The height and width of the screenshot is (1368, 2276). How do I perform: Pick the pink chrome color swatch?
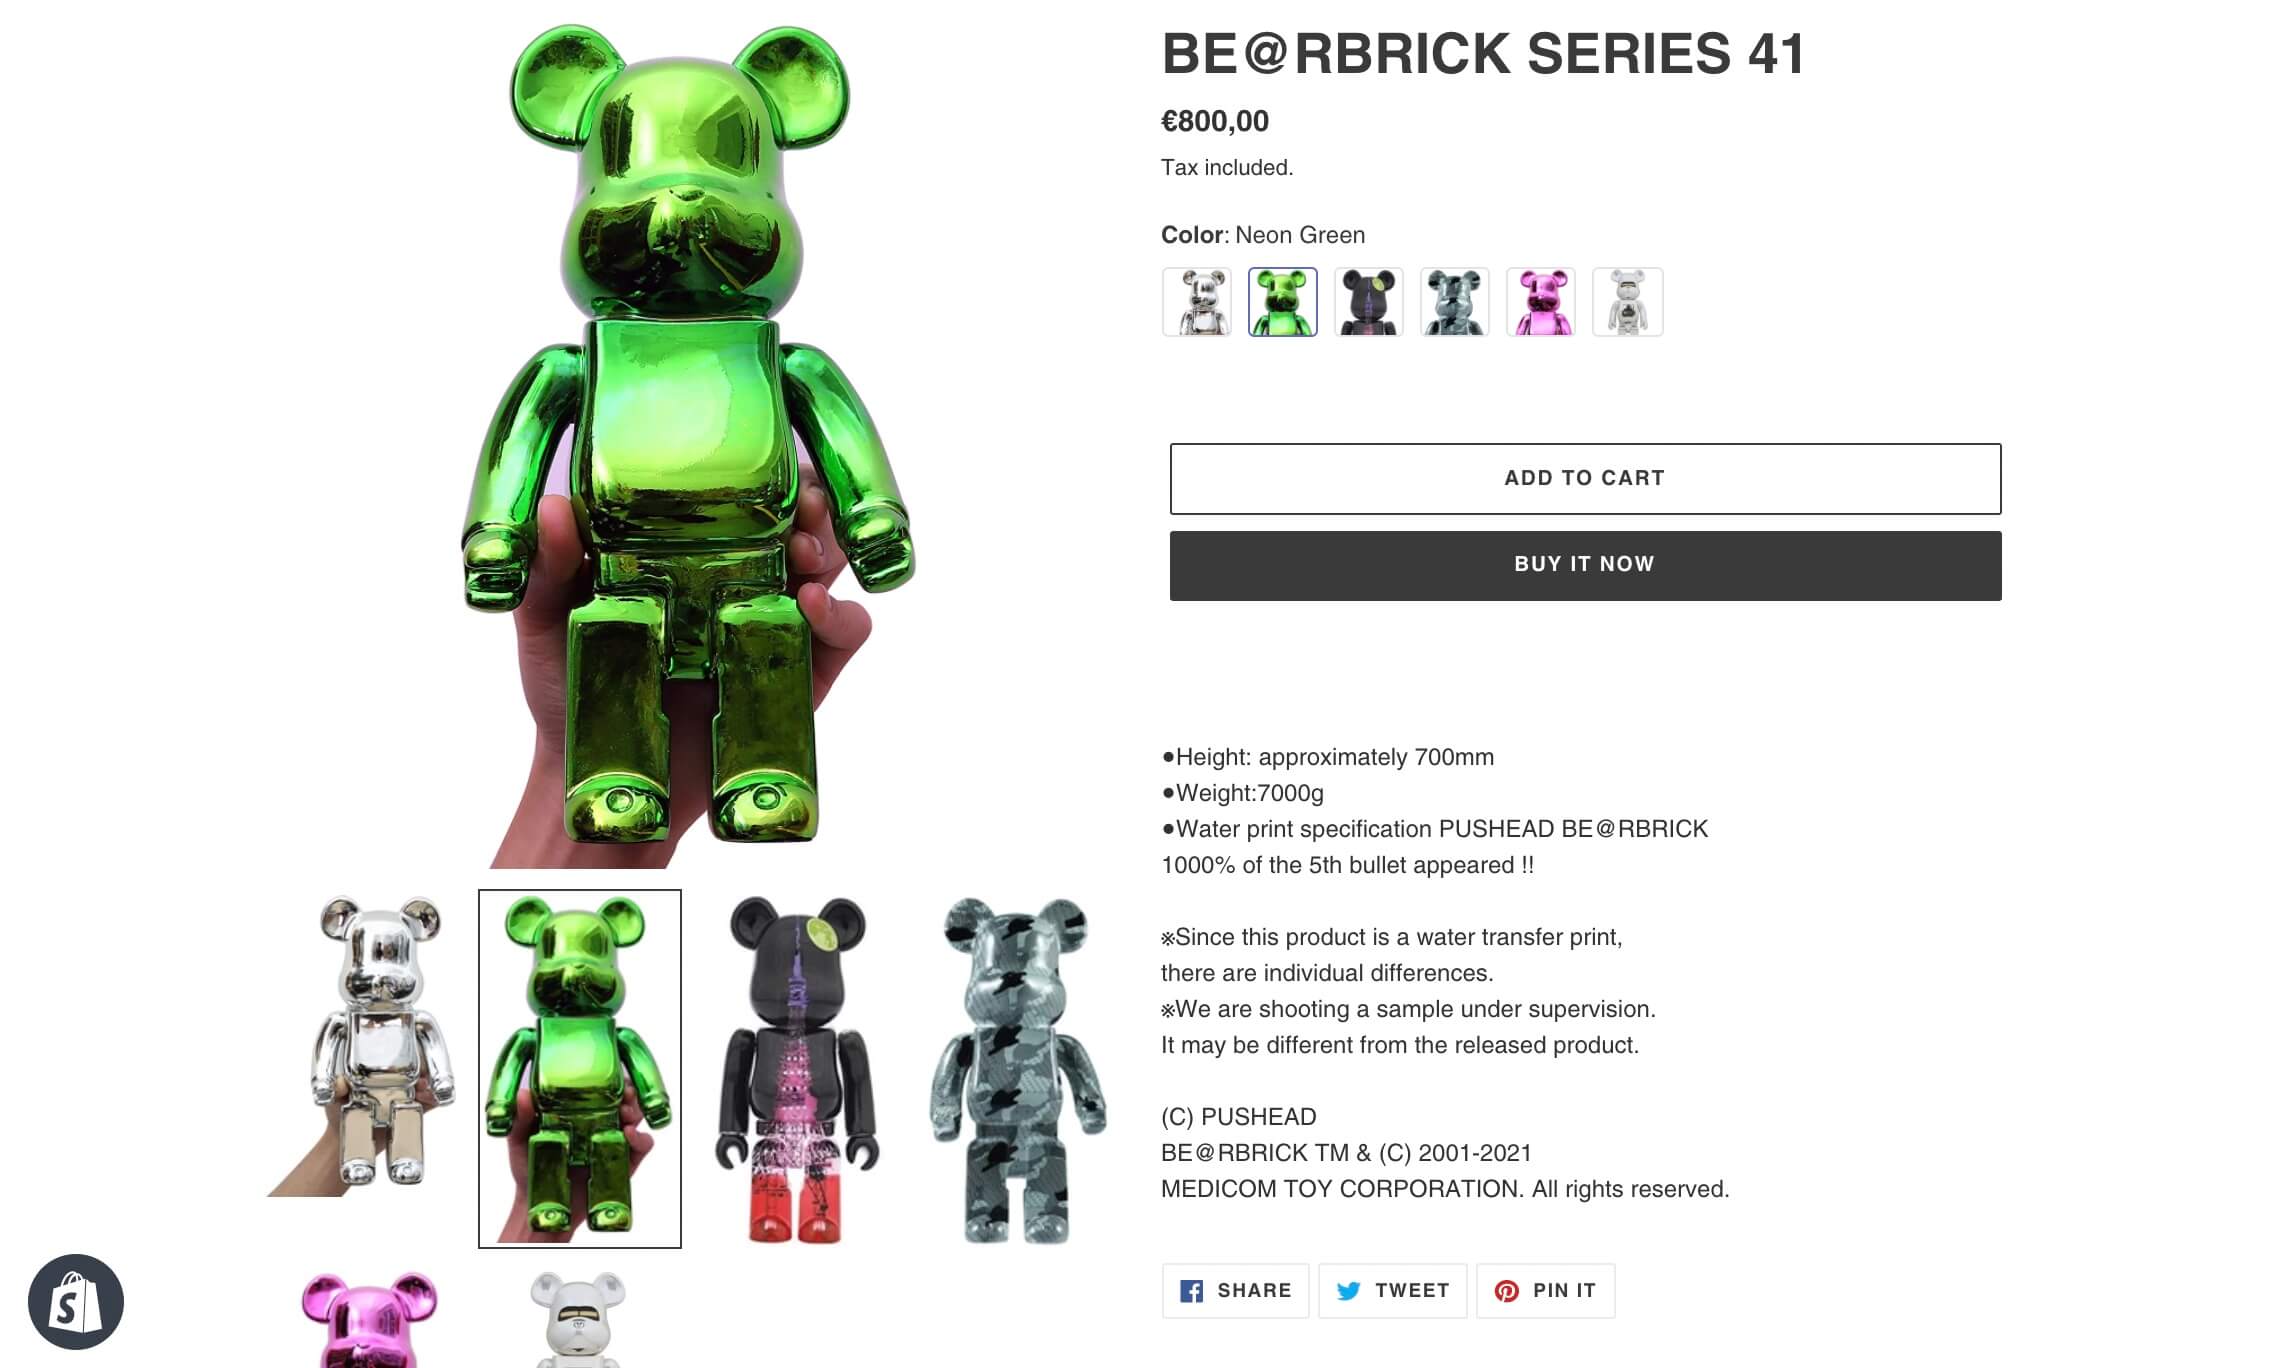(1541, 302)
